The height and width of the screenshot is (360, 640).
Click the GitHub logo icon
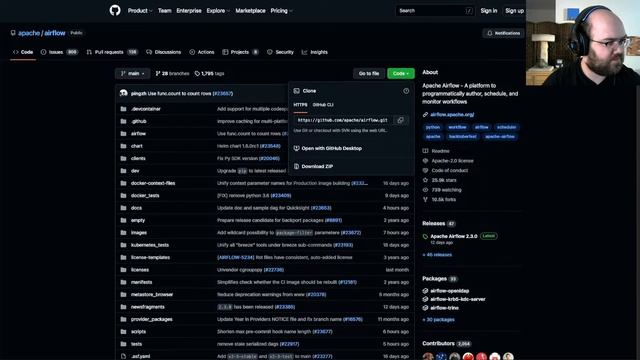(x=115, y=10)
